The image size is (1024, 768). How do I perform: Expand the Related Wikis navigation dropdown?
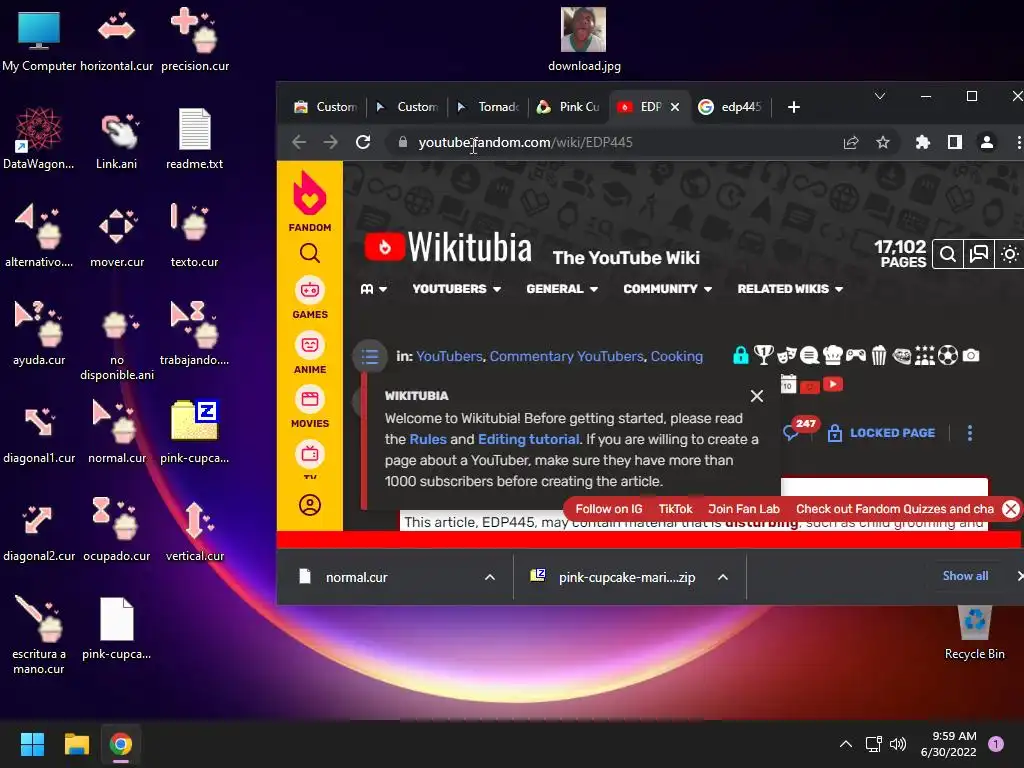coord(790,289)
